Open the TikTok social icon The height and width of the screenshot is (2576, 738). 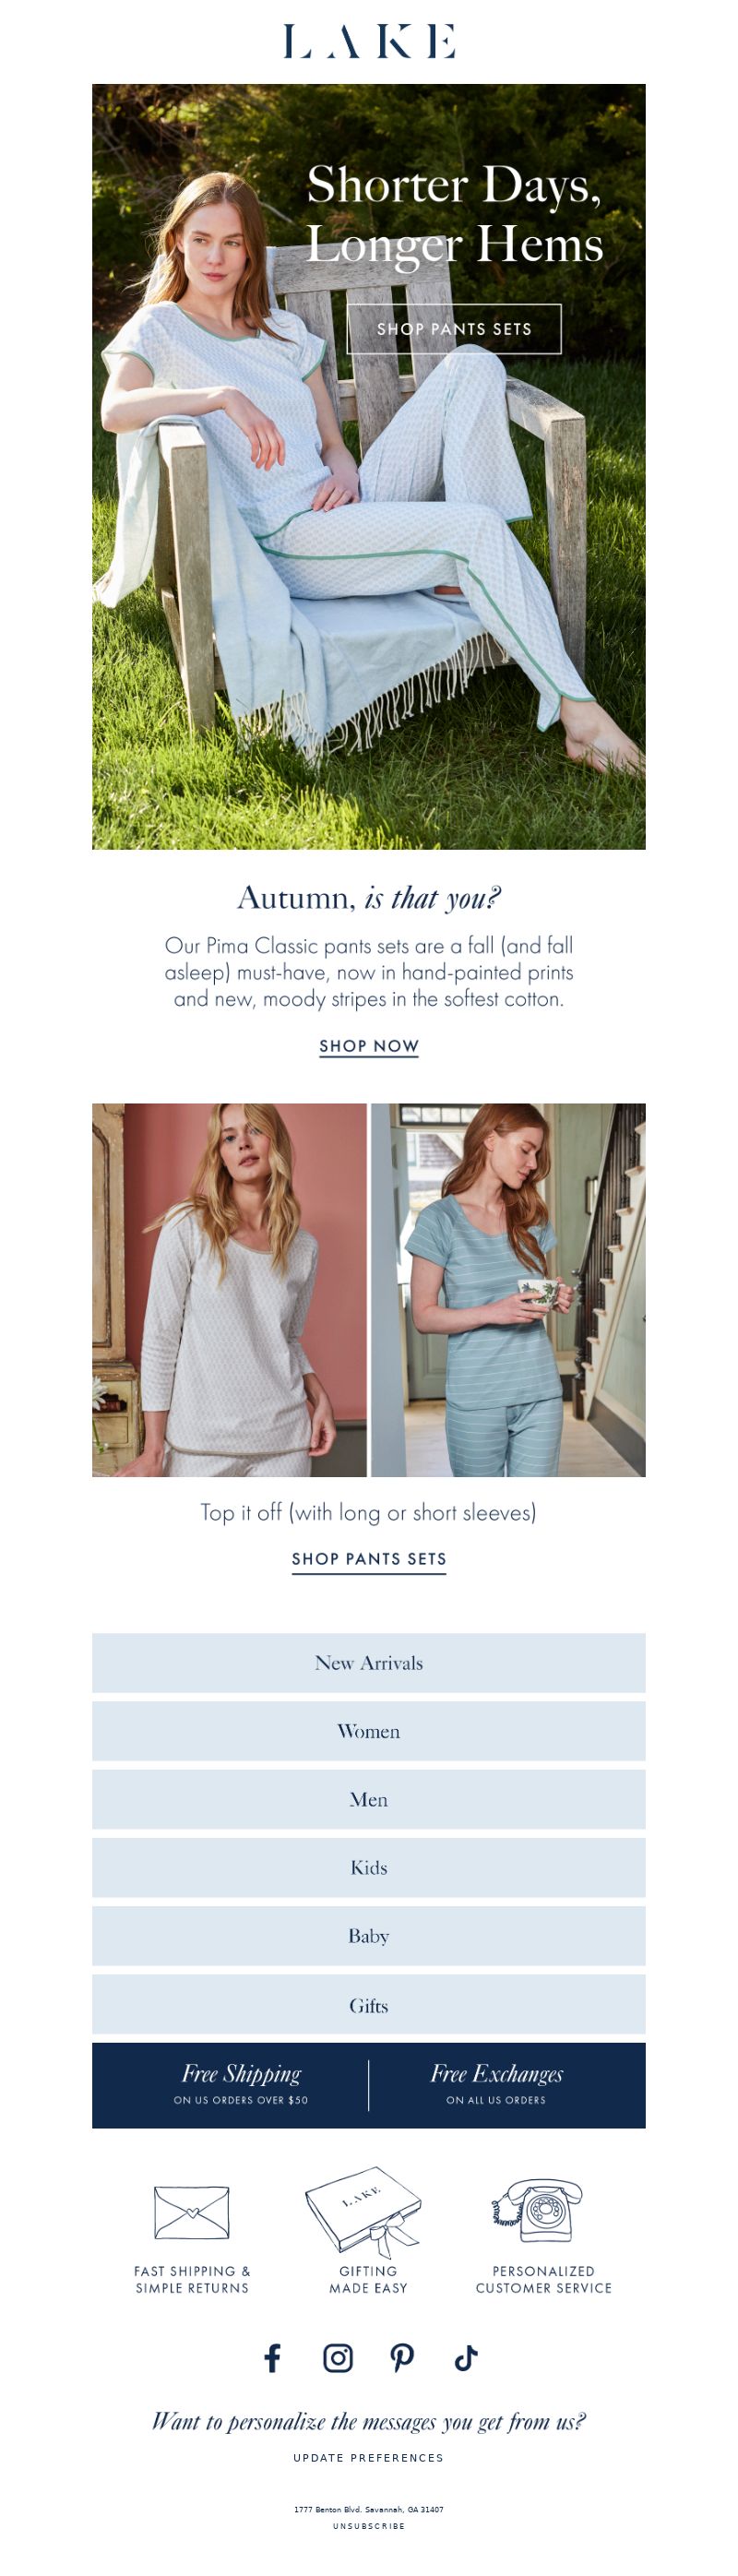coord(466,2357)
